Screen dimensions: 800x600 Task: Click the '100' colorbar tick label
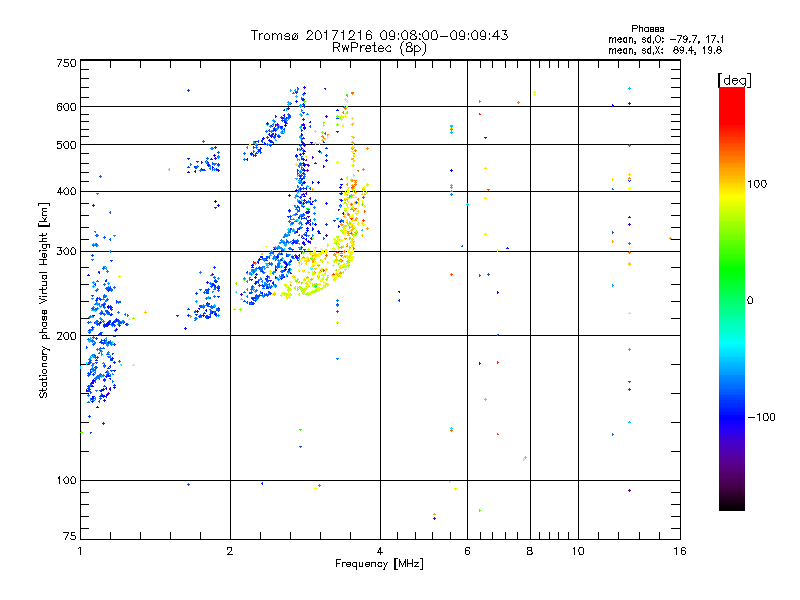[757, 184]
